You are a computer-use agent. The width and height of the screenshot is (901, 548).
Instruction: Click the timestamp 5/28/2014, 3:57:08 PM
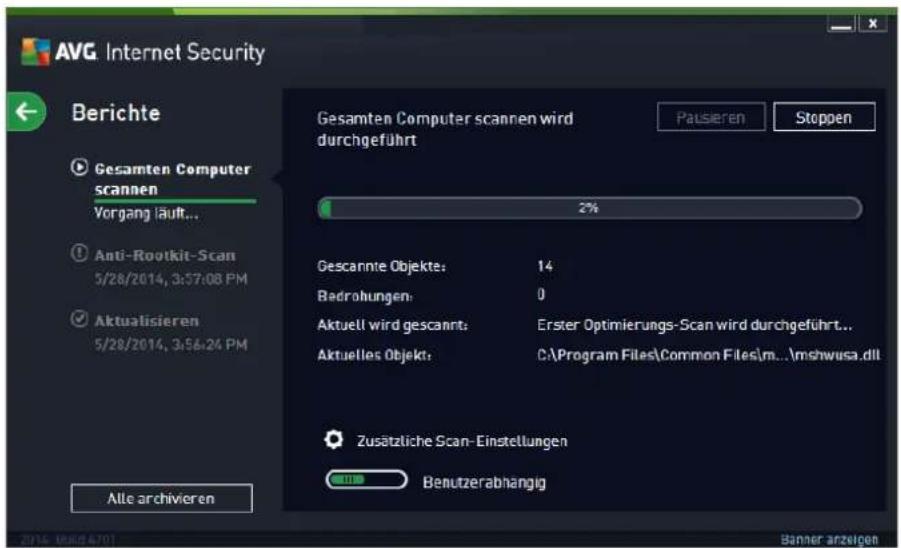point(171,279)
